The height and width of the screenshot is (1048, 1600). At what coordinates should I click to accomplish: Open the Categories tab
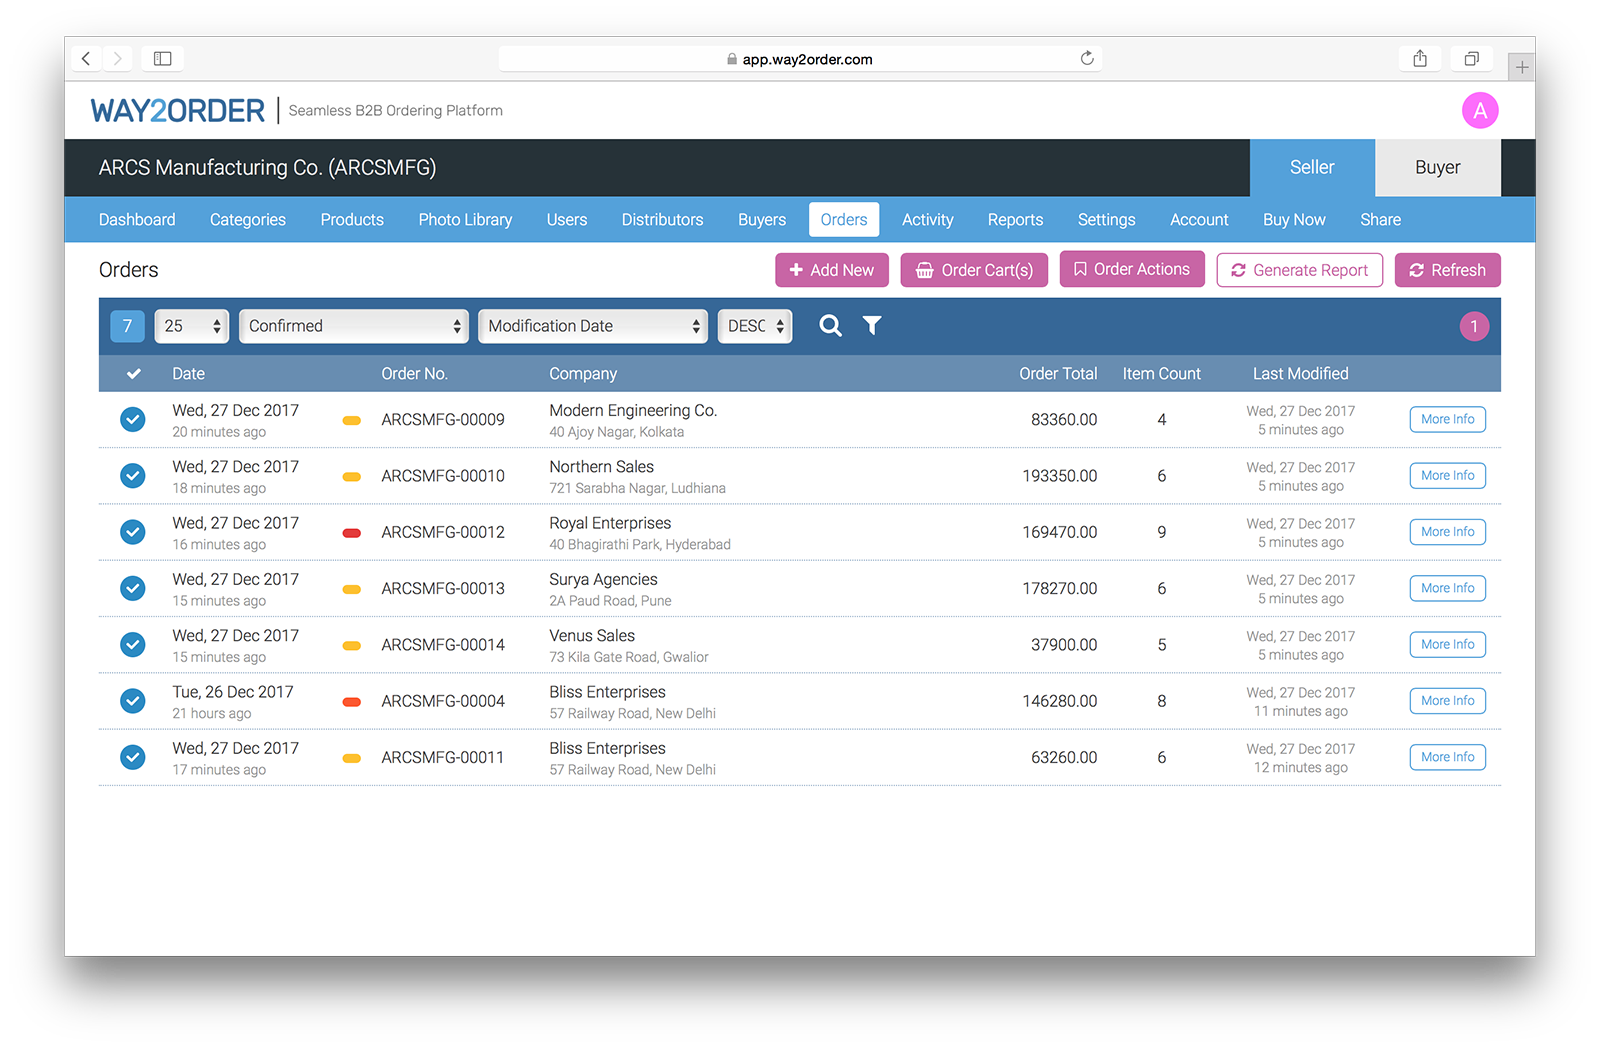248,220
